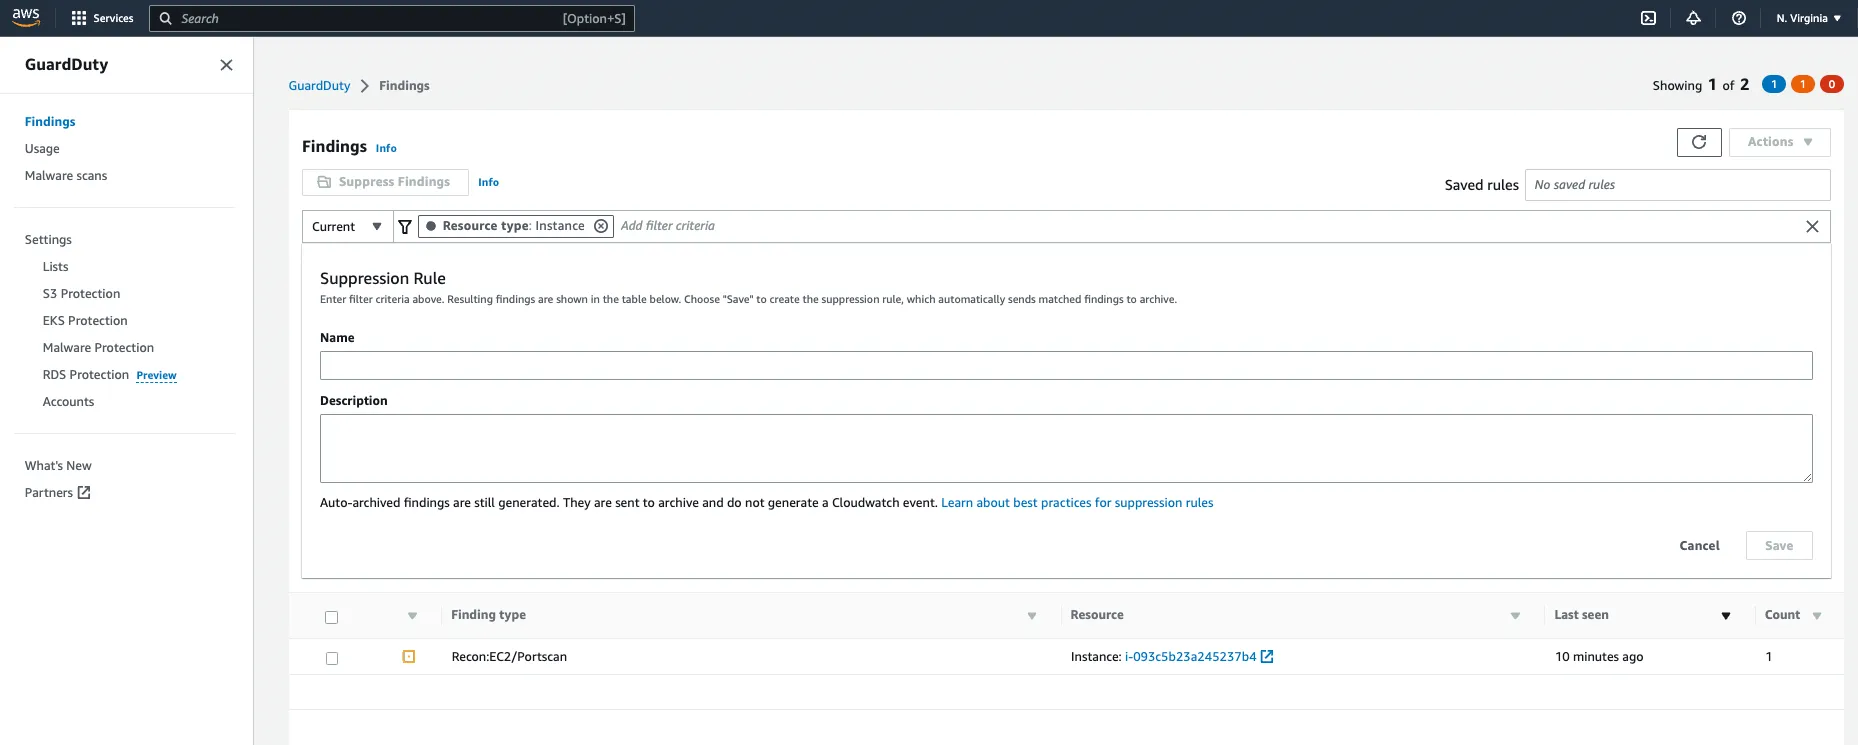This screenshot has width=1858, height=745.
Task: Click Info link next to Suppress Findings
Action: pyautogui.click(x=488, y=182)
